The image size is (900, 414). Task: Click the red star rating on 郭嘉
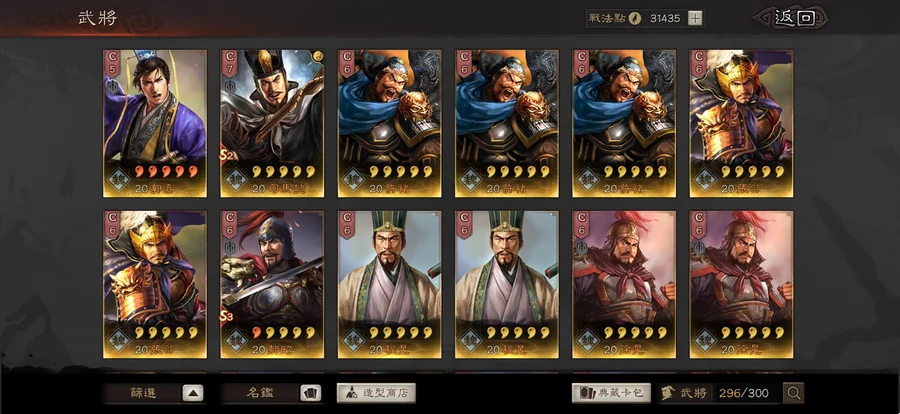pyautogui.click(x=166, y=171)
